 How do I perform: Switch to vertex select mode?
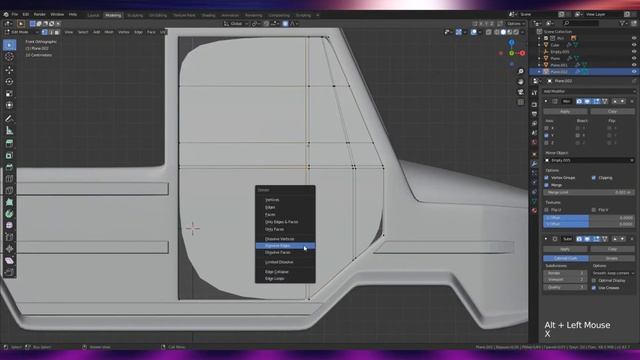44,32
